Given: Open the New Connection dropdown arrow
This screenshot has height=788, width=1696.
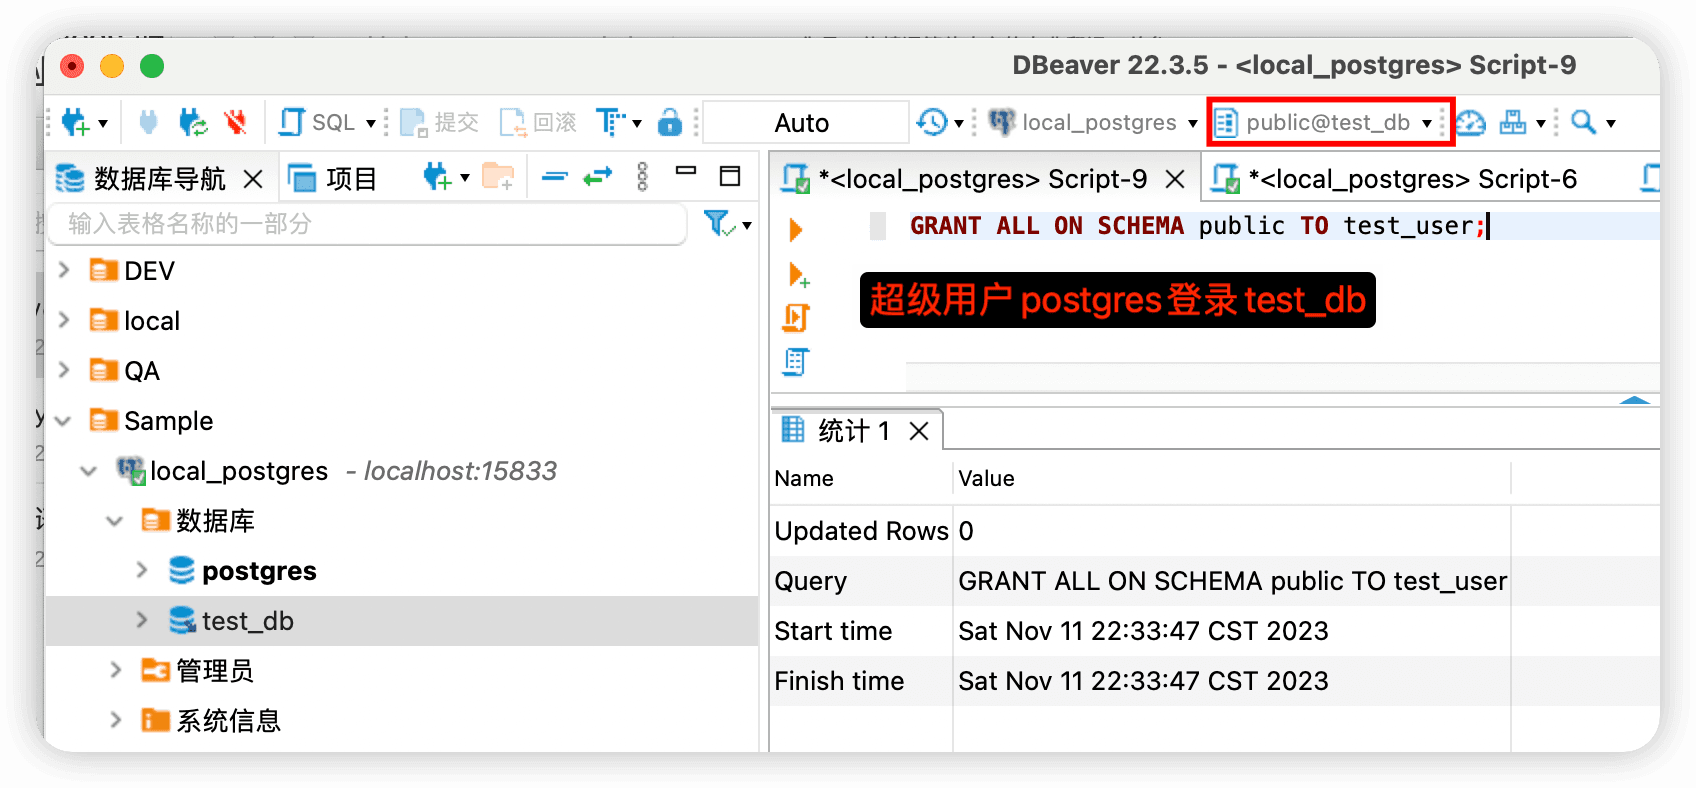Looking at the screenshot, I should point(103,124).
